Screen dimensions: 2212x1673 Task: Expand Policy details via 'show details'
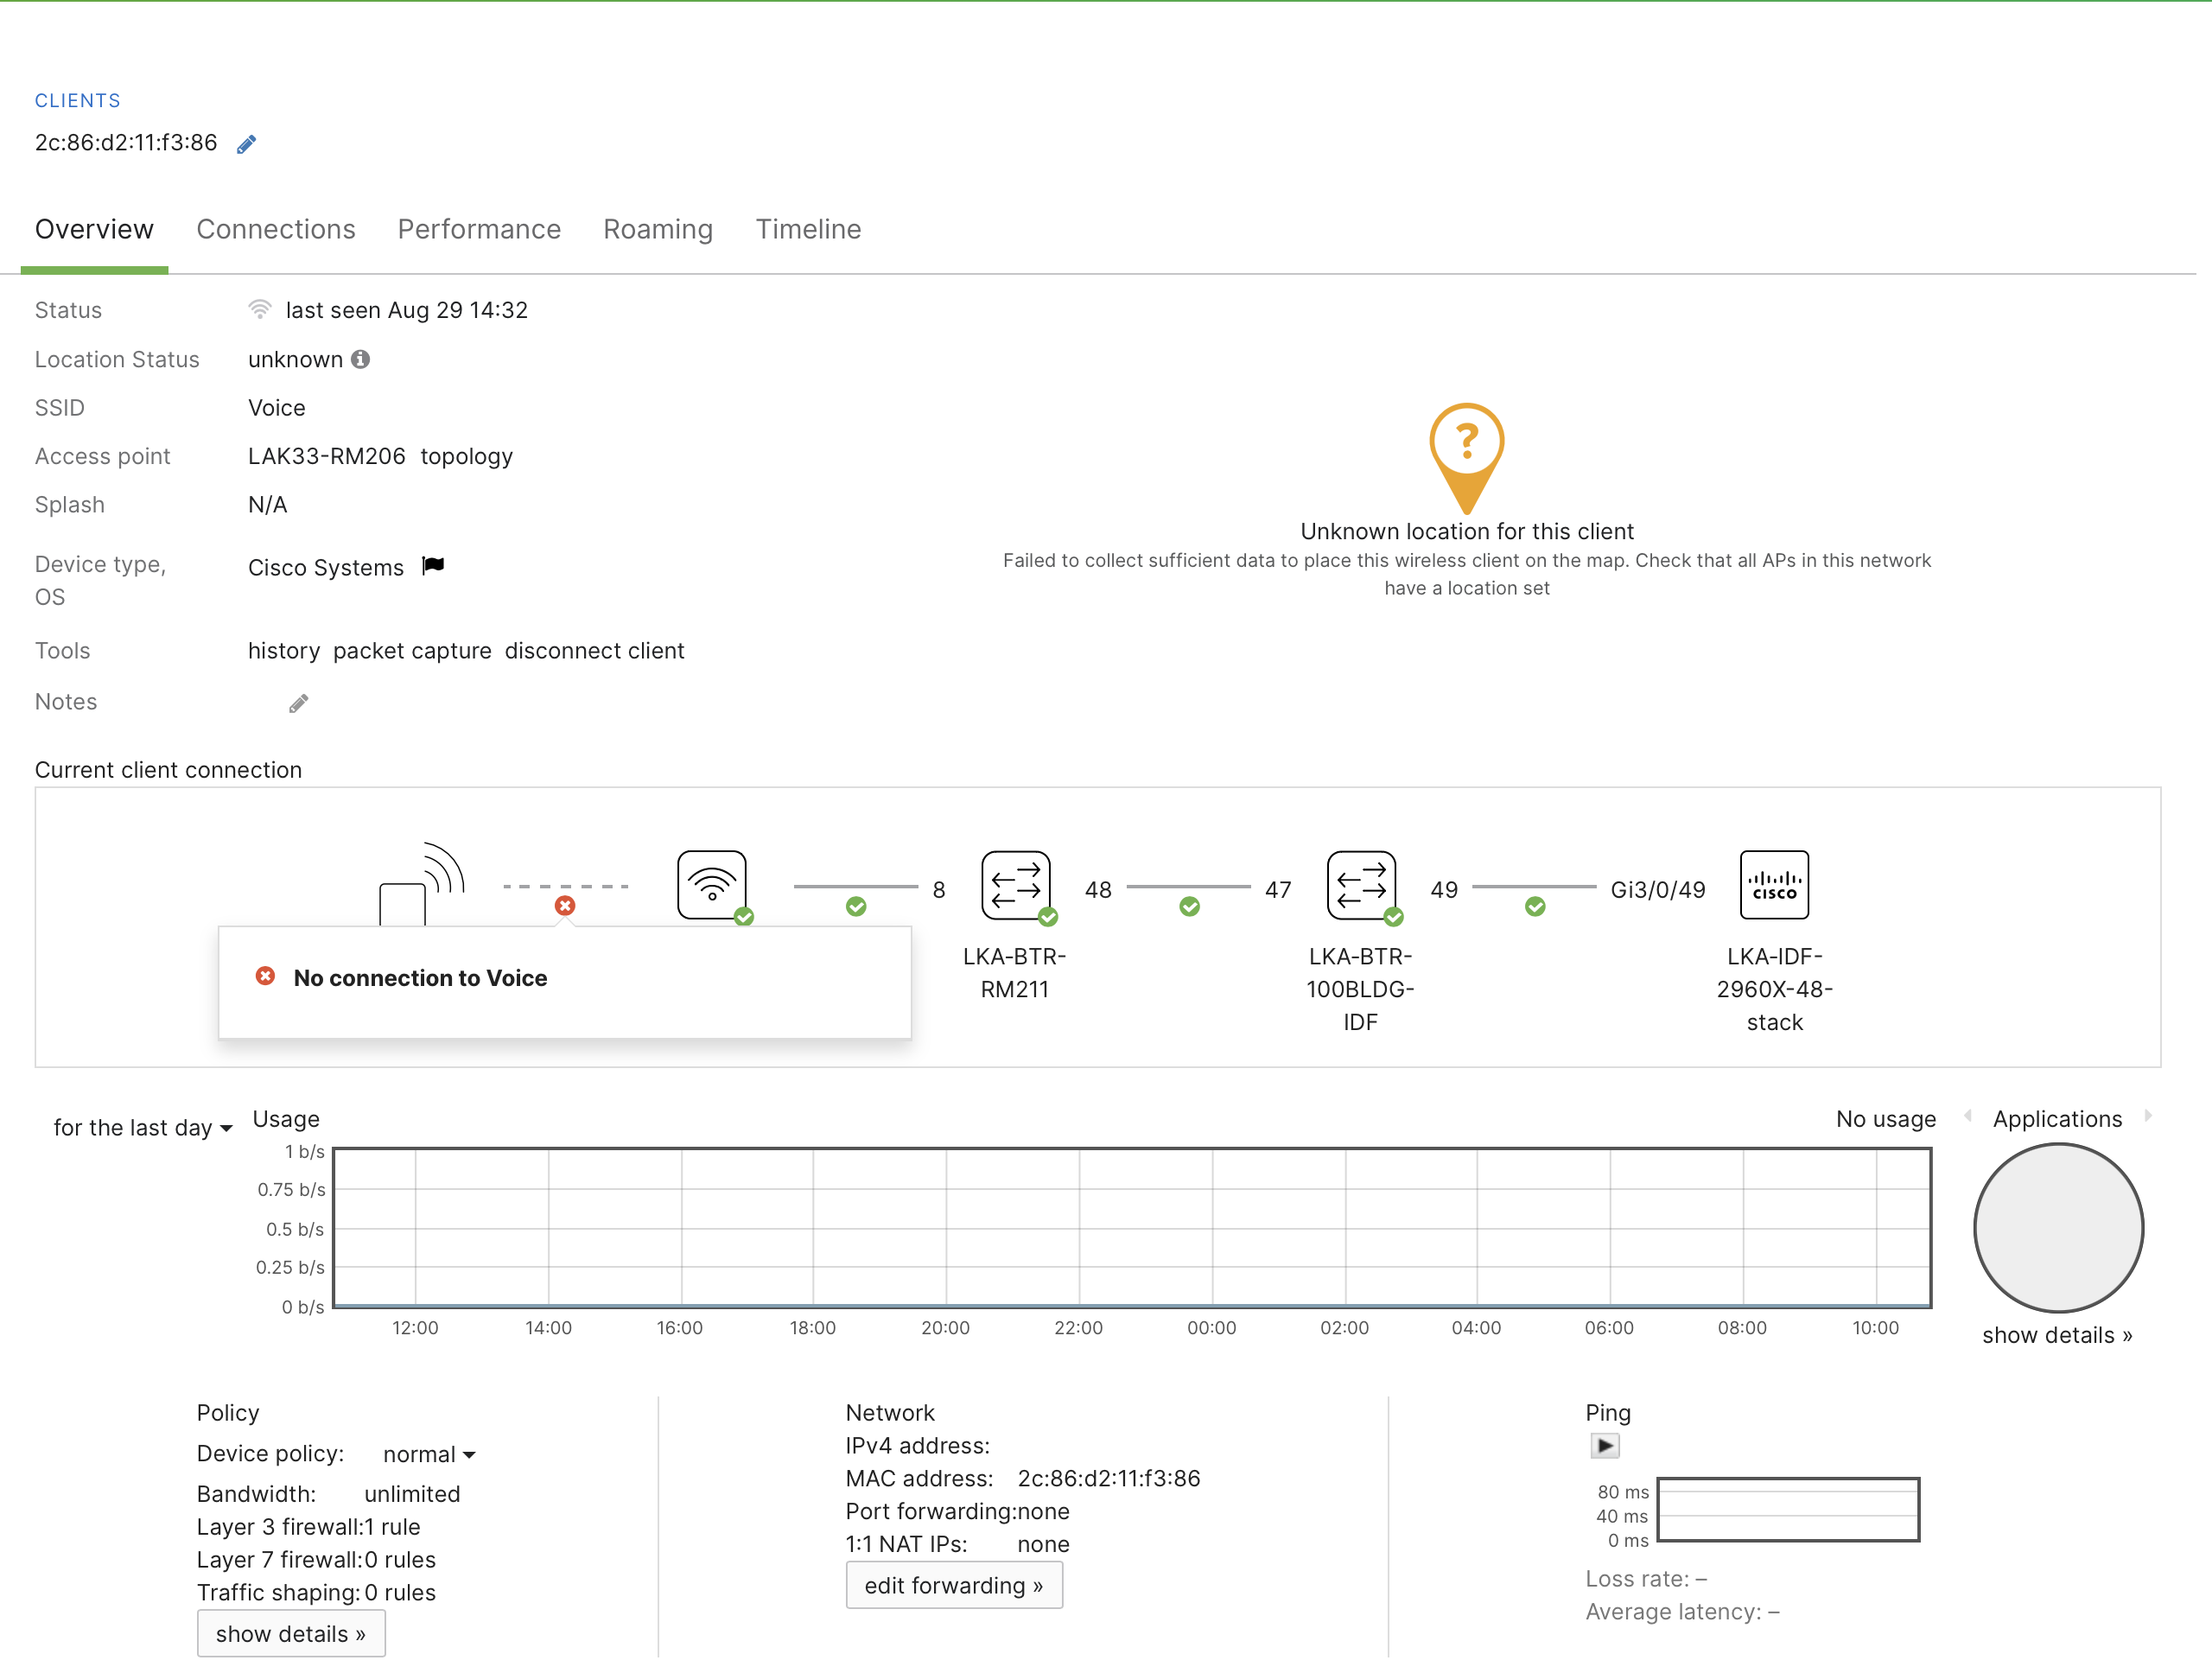(x=291, y=1633)
